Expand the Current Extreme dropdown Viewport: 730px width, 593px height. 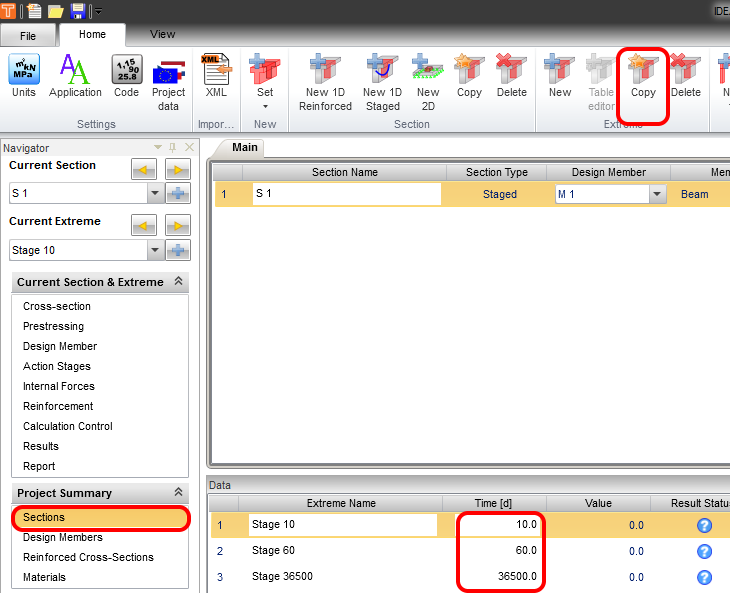click(x=155, y=250)
